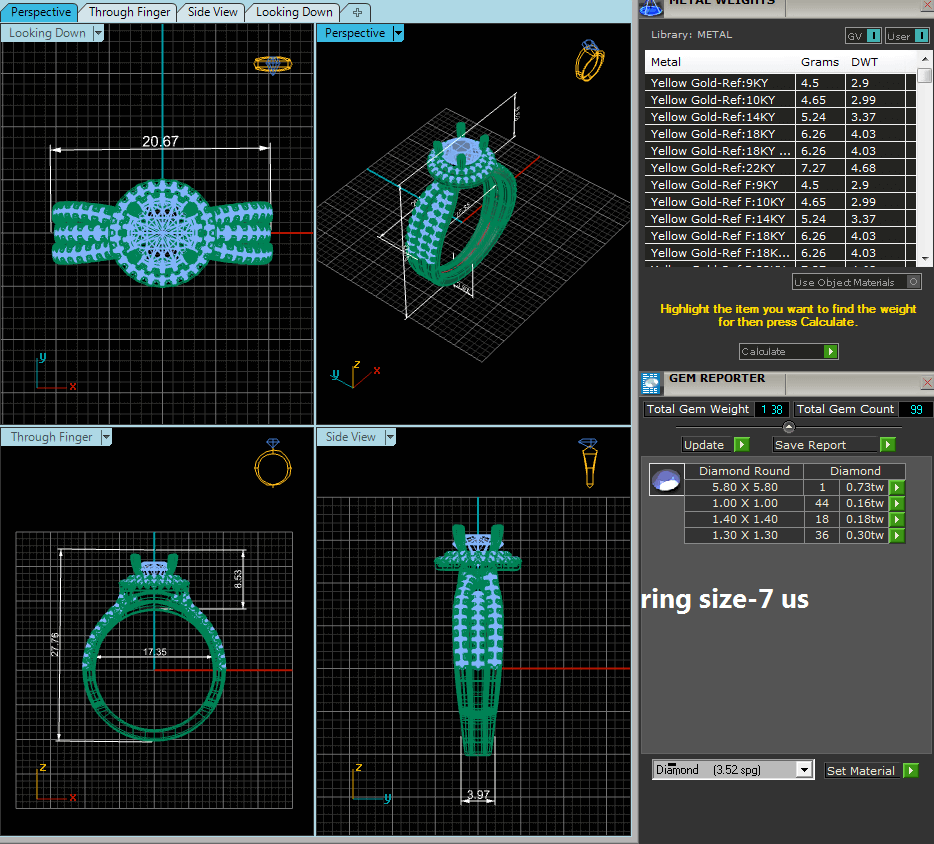Image resolution: width=934 pixels, height=844 pixels.
Task: Click the round diamond gem thumbnail
Action: click(665, 481)
